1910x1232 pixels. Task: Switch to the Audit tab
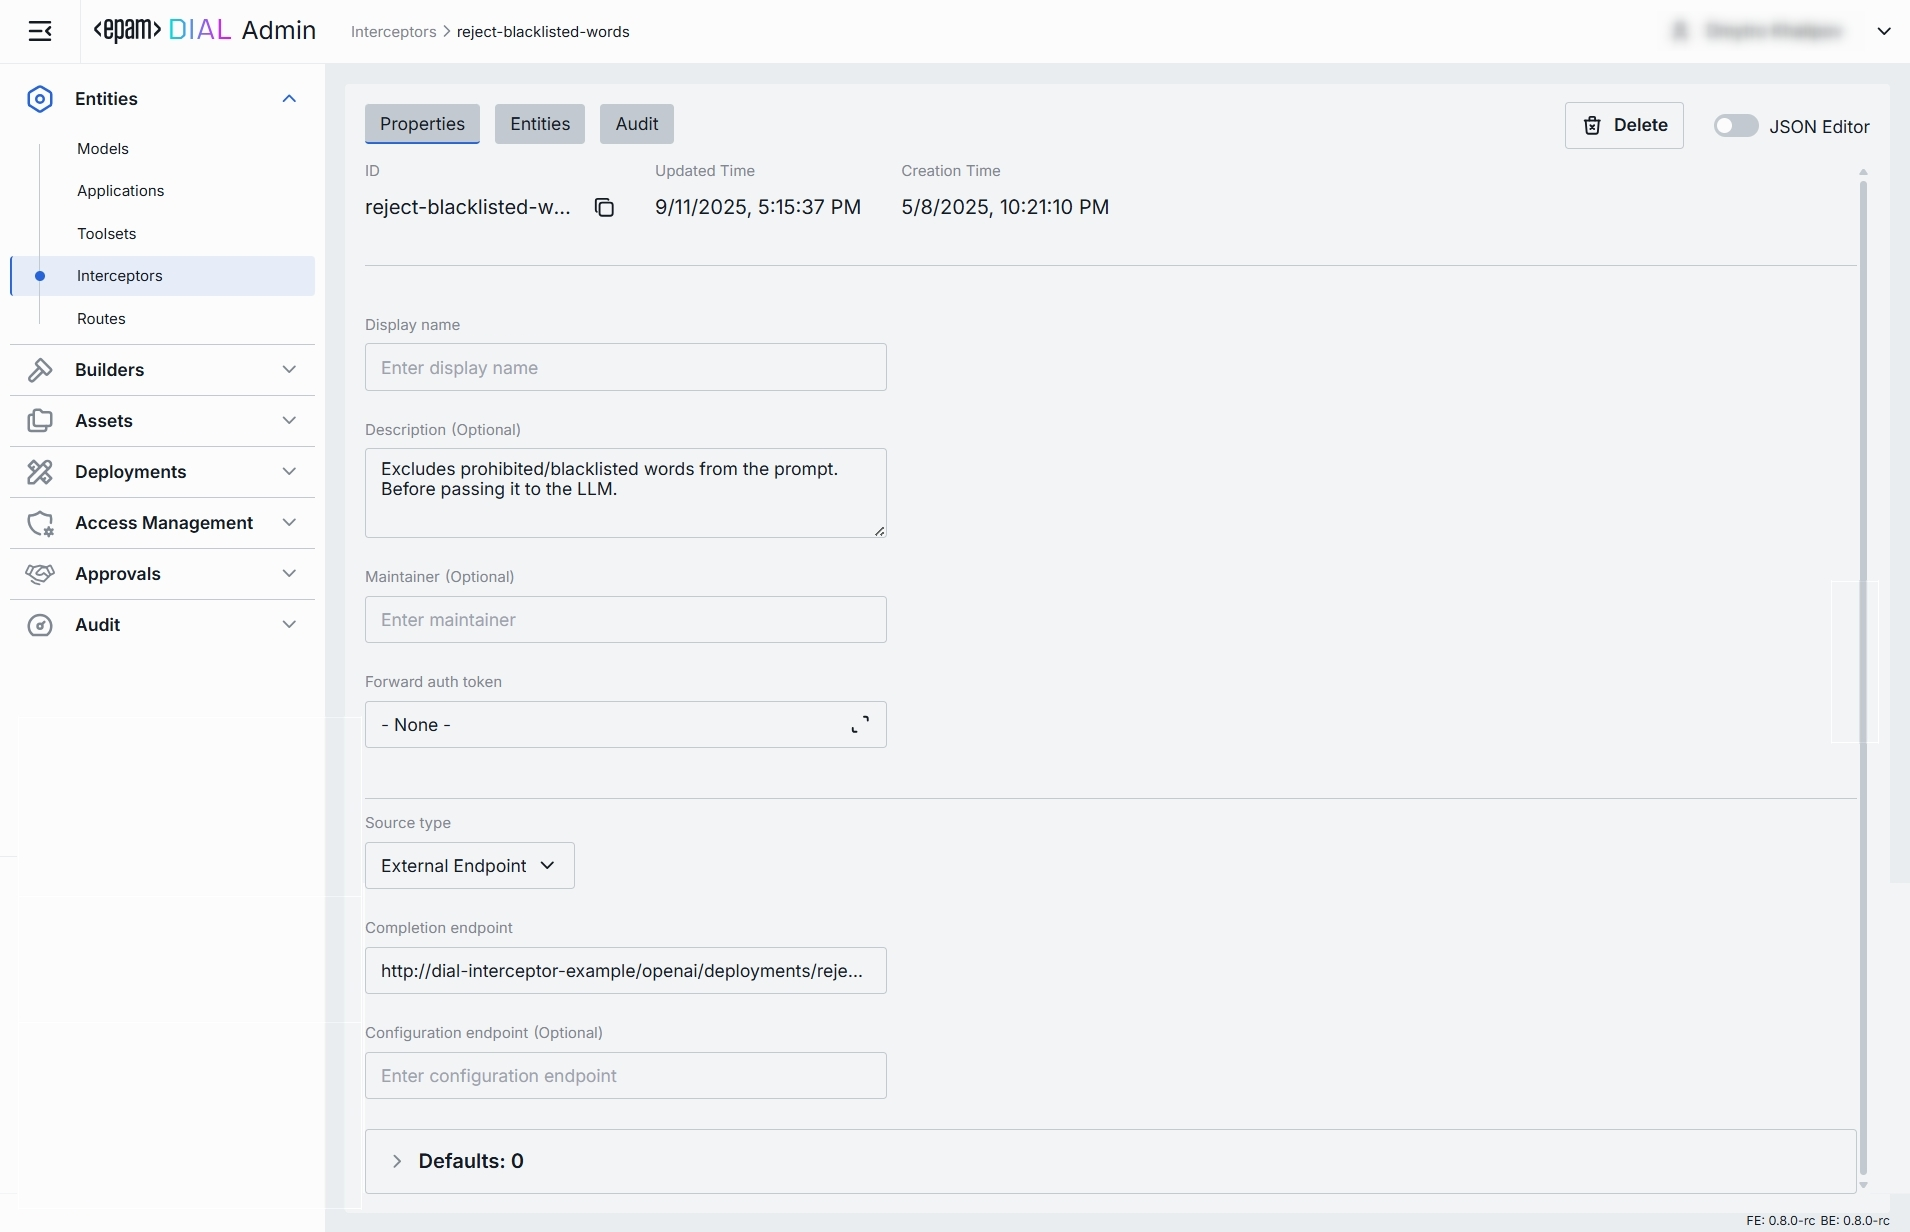(x=636, y=124)
